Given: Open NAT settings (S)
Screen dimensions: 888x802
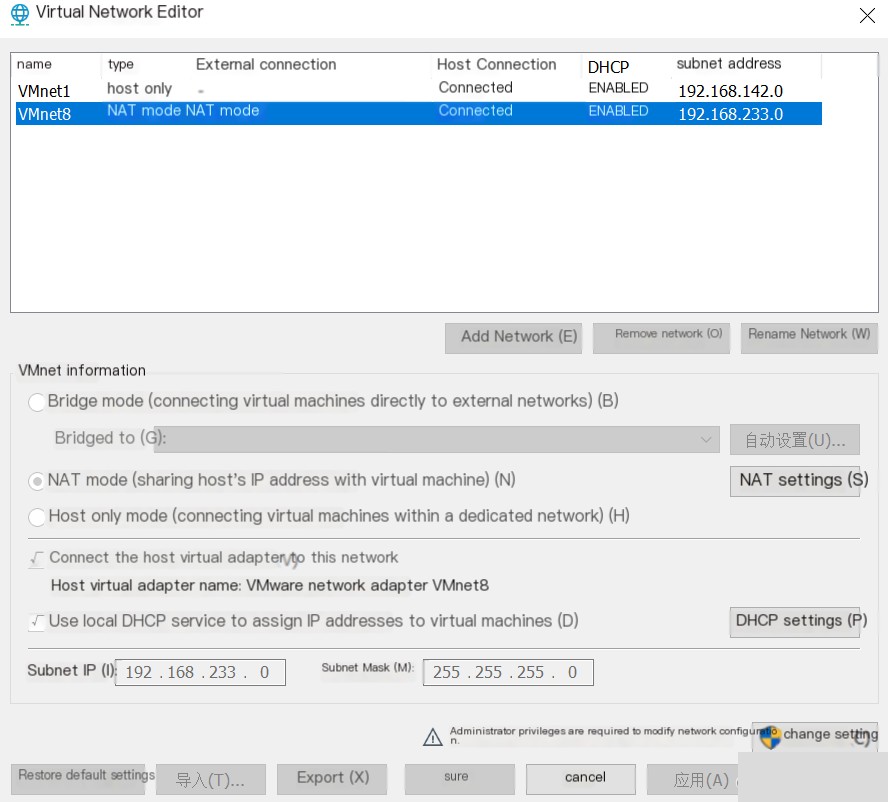Looking at the screenshot, I should 795,481.
